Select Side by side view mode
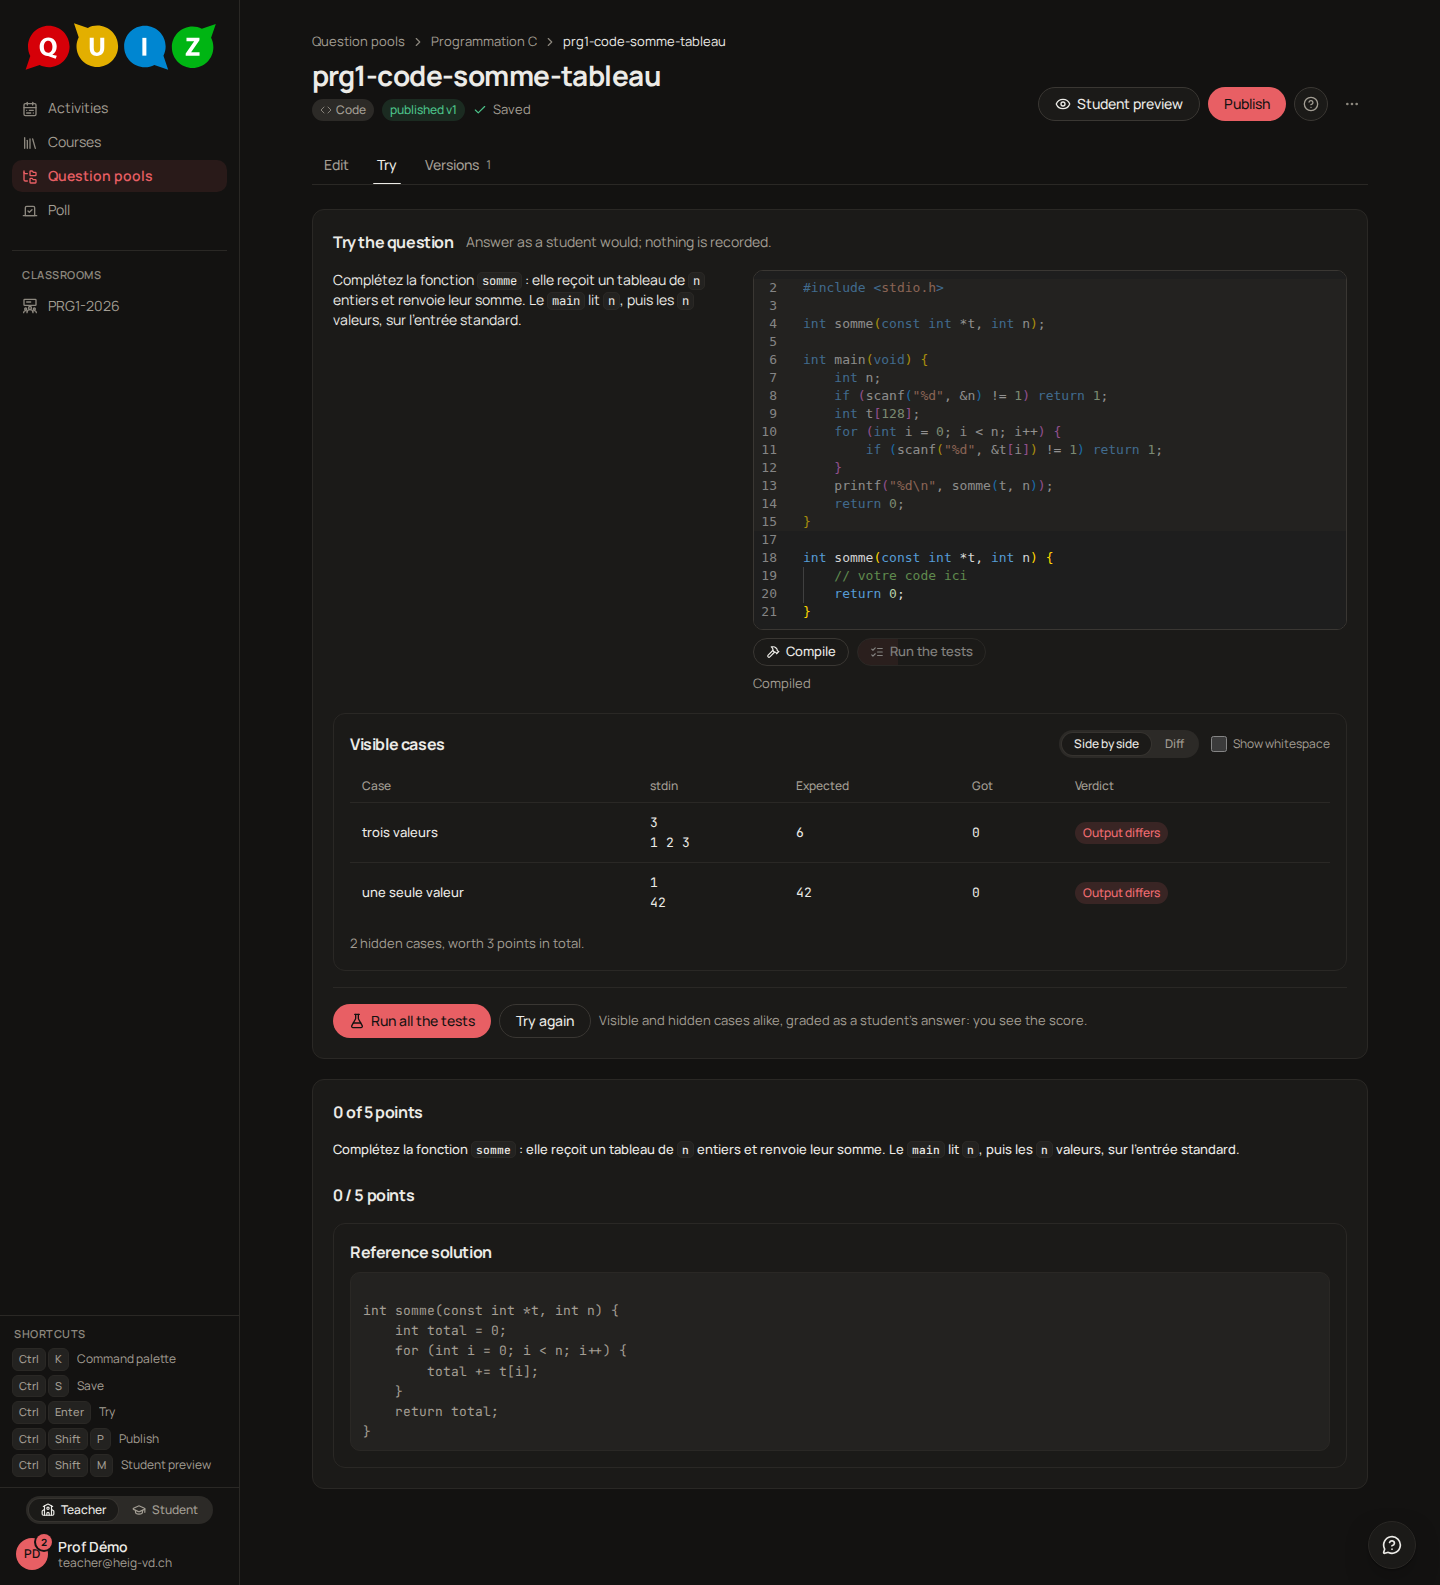The height and width of the screenshot is (1585, 1440). coord(1106,744)
